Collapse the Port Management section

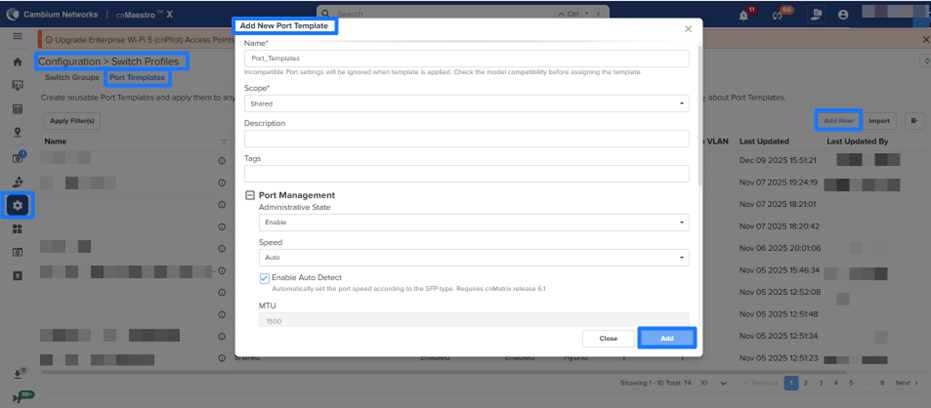click(250, 195)
